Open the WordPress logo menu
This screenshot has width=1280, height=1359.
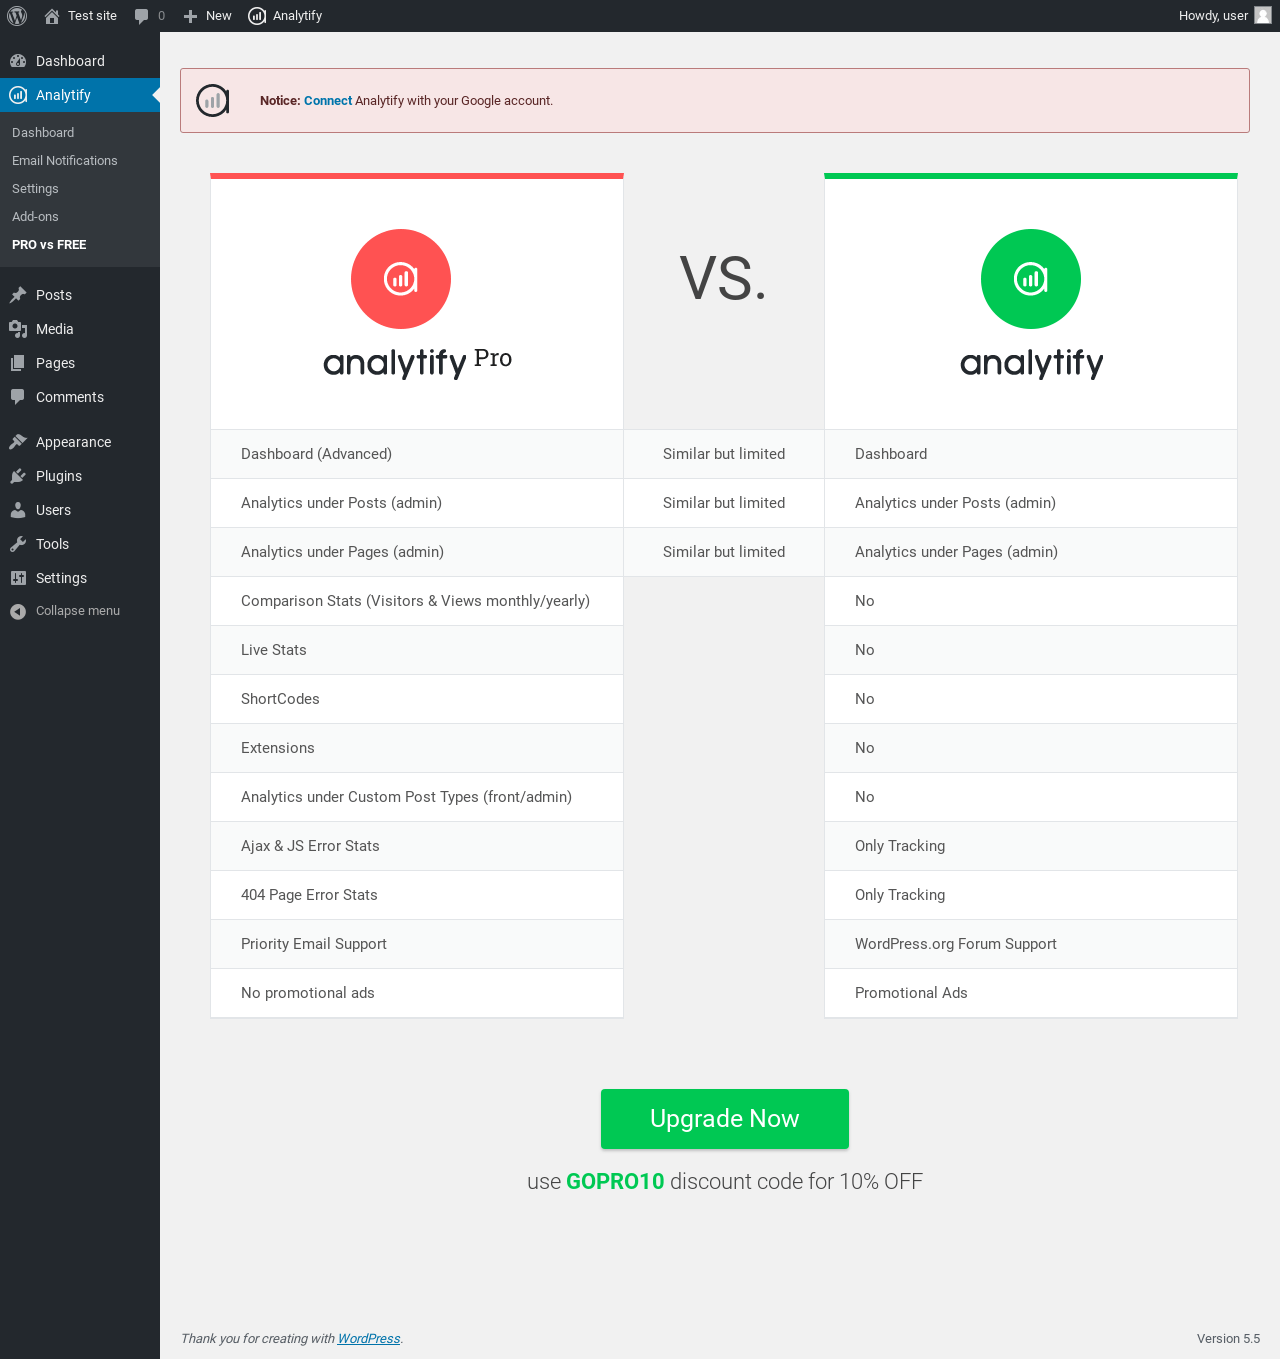17,16
